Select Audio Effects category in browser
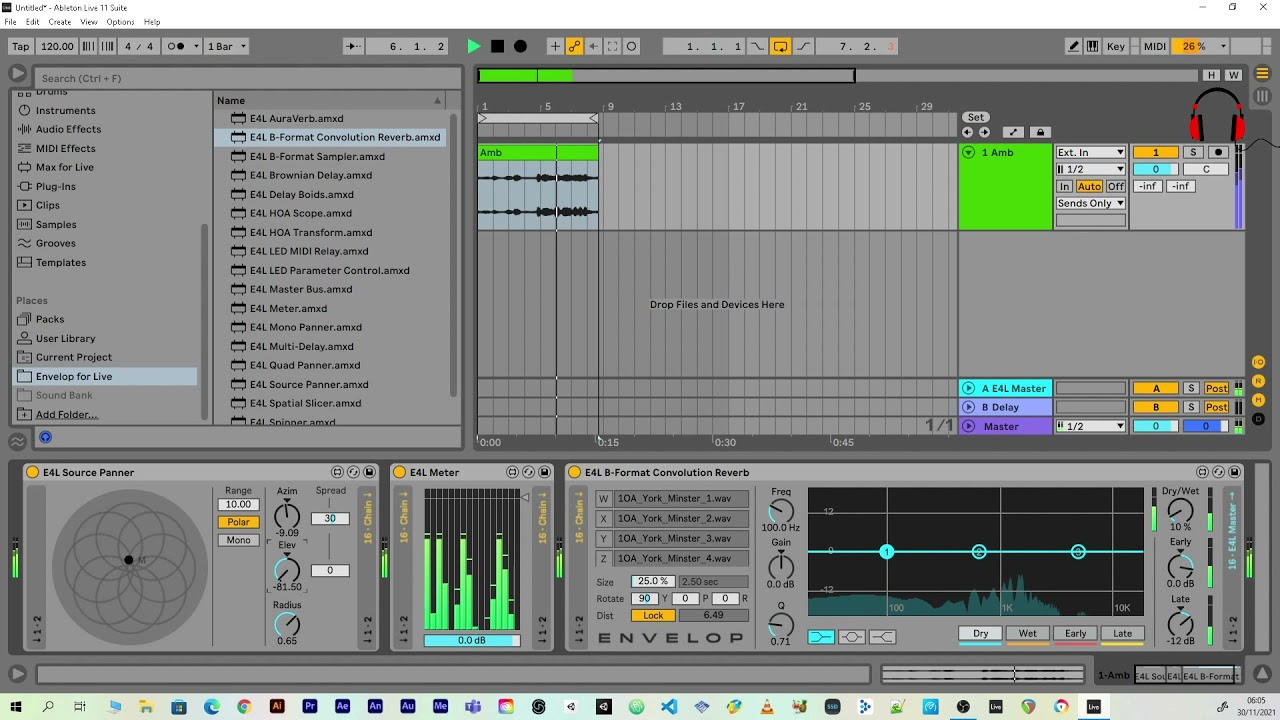The height and width of the screenshot is (720, 1280). (68, 129)
